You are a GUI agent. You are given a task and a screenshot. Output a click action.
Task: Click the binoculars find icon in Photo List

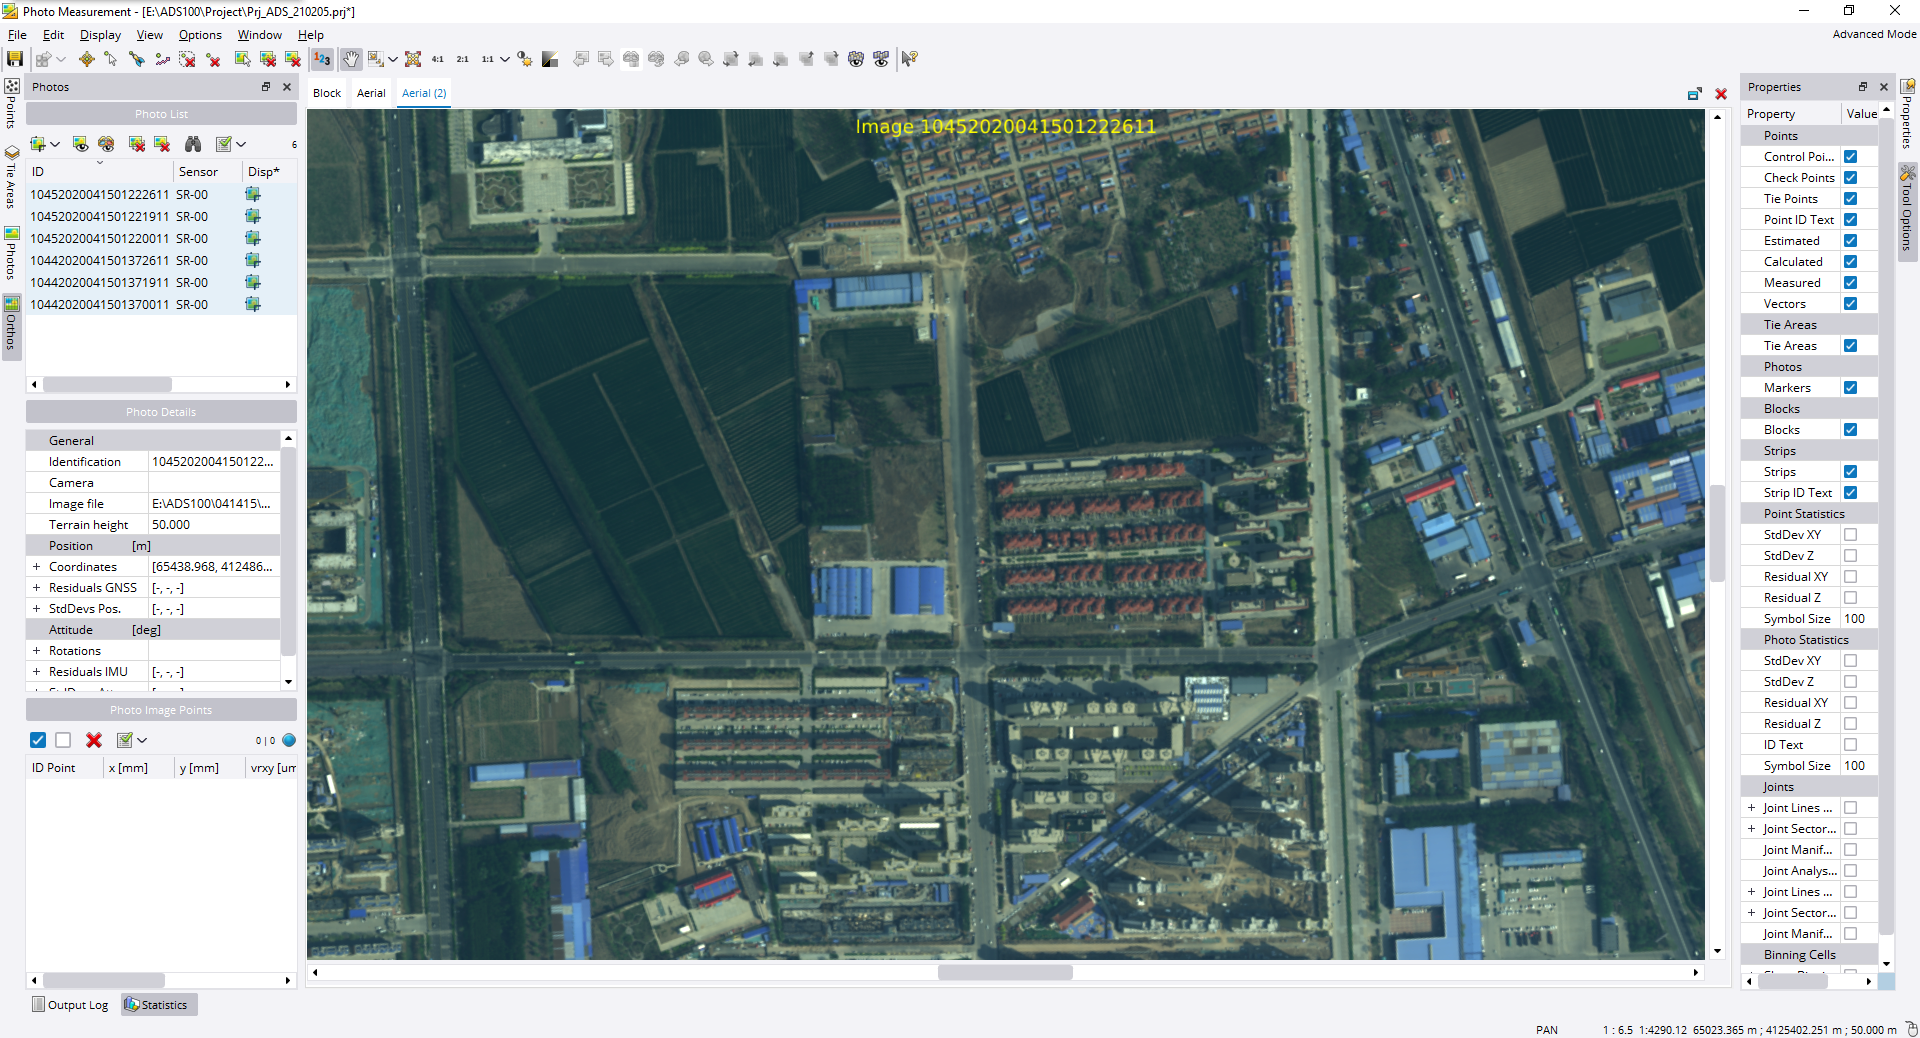[193, 144]
